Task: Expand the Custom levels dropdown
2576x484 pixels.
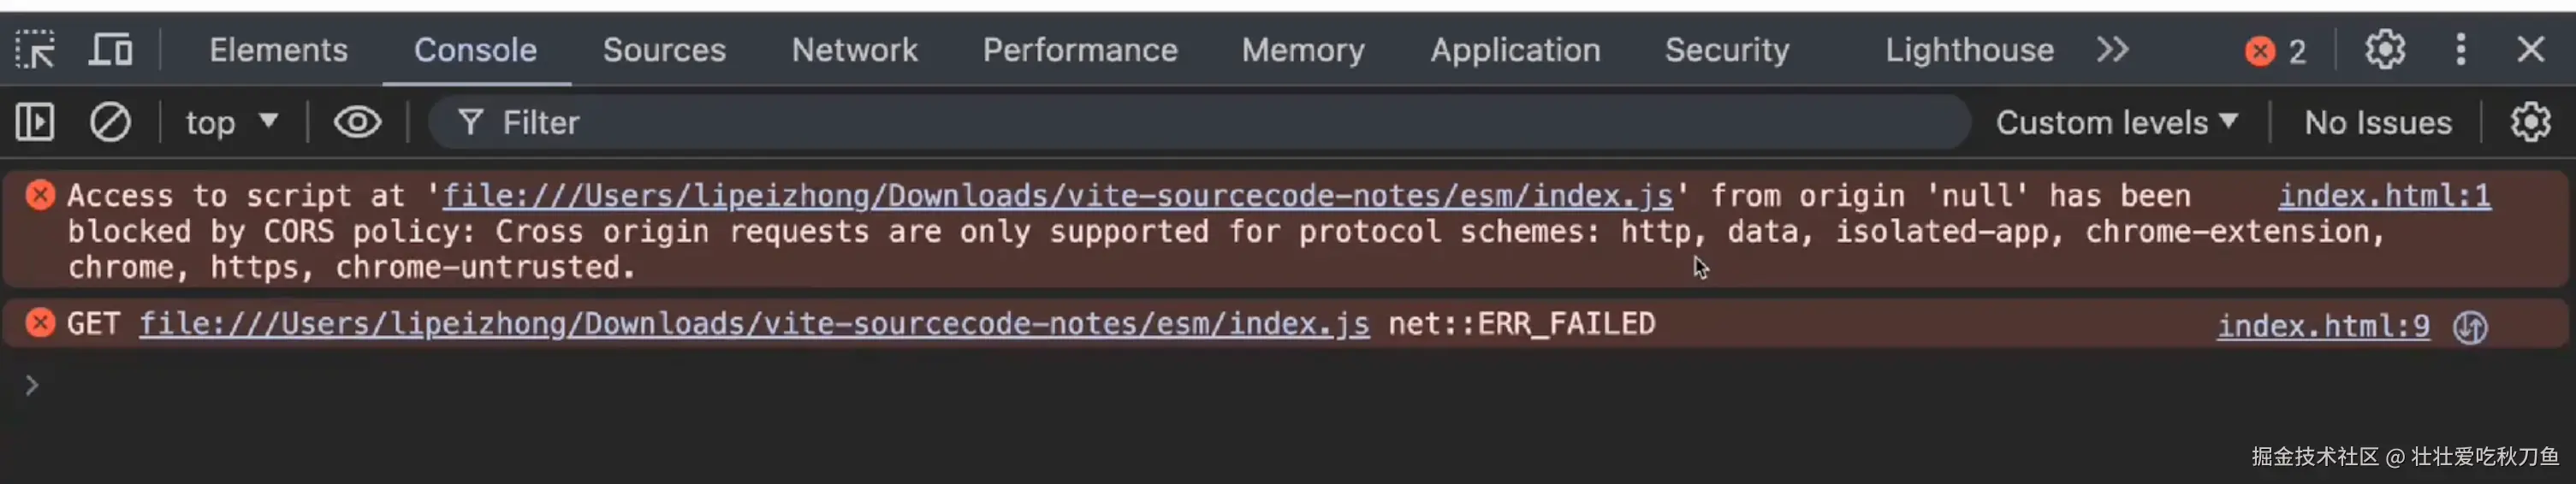Action: 2116,123
